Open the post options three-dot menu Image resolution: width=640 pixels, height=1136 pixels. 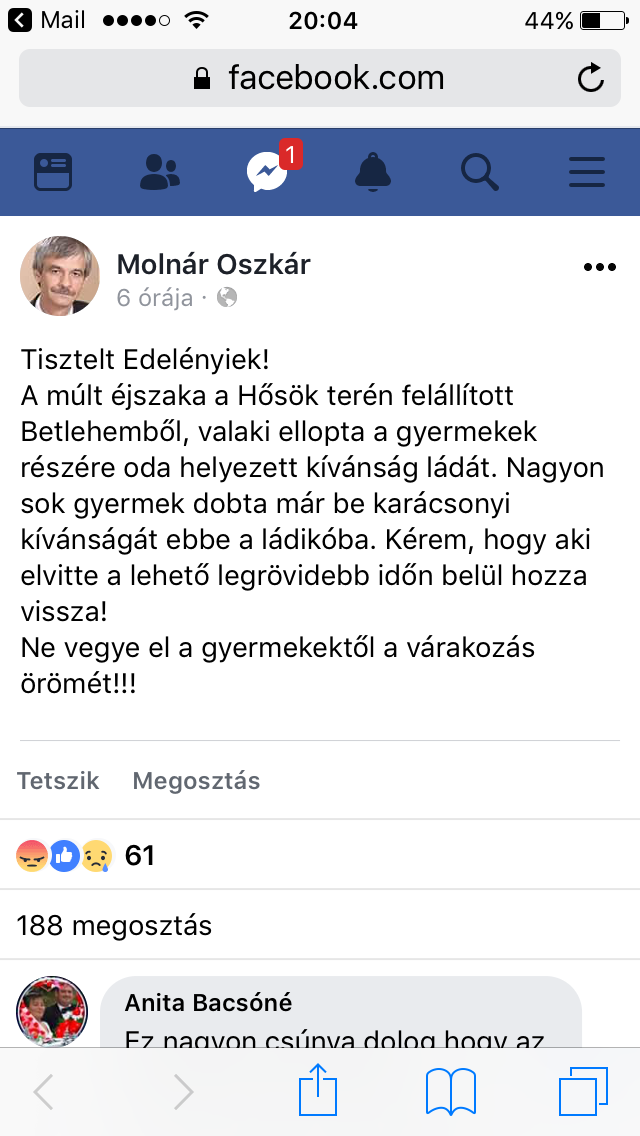click(x=599, y=267)
